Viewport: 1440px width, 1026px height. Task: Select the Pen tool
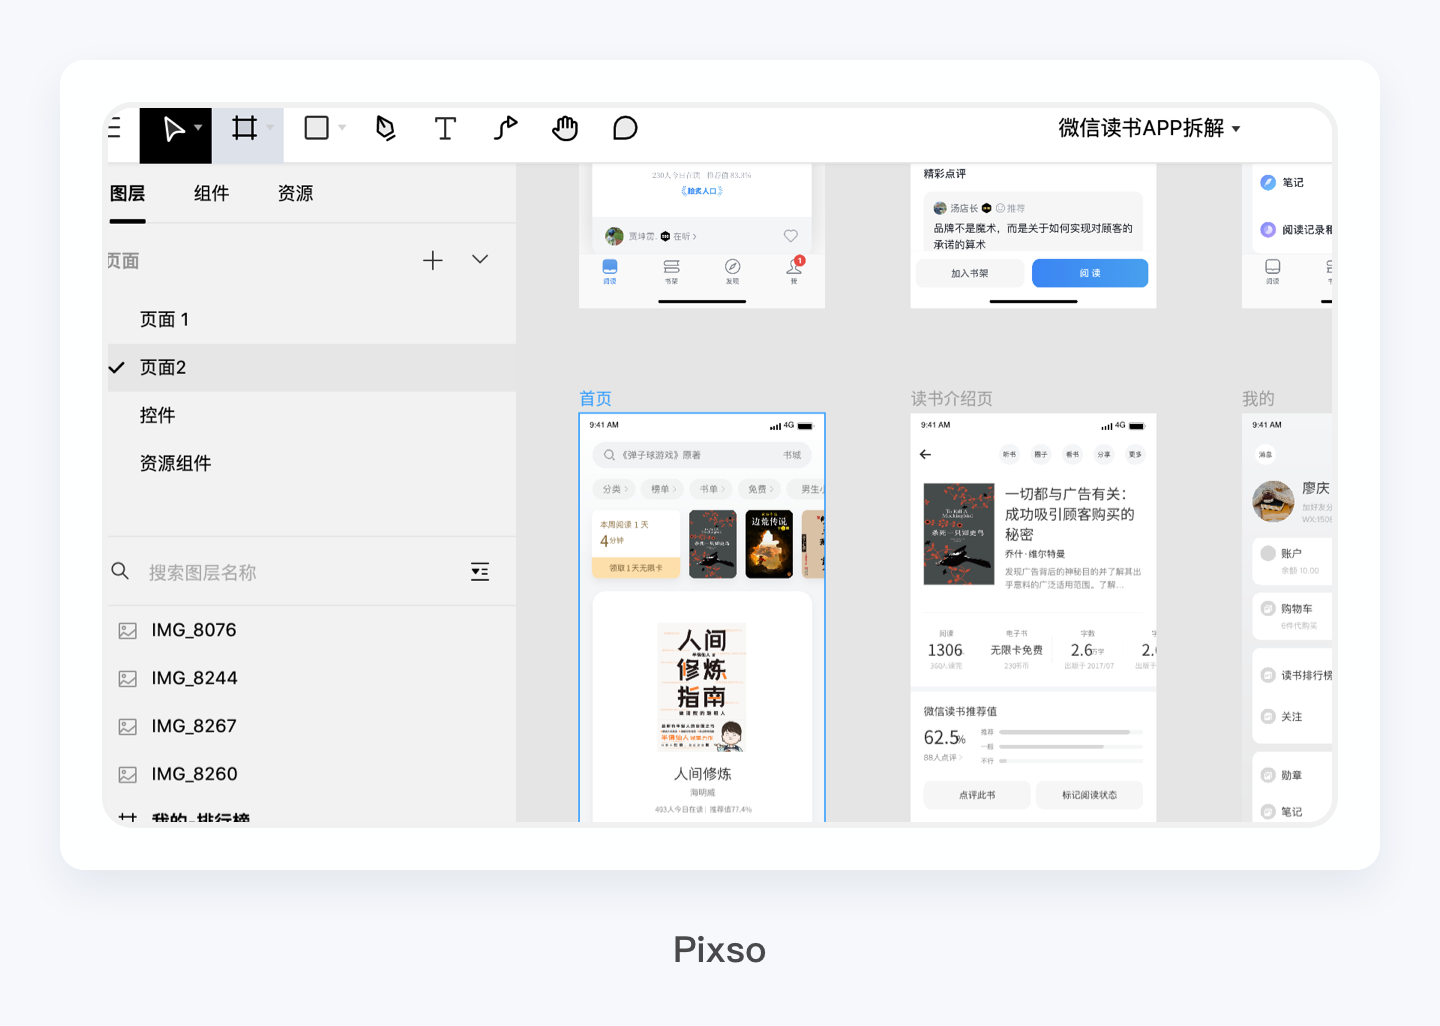tap(386, 128)
